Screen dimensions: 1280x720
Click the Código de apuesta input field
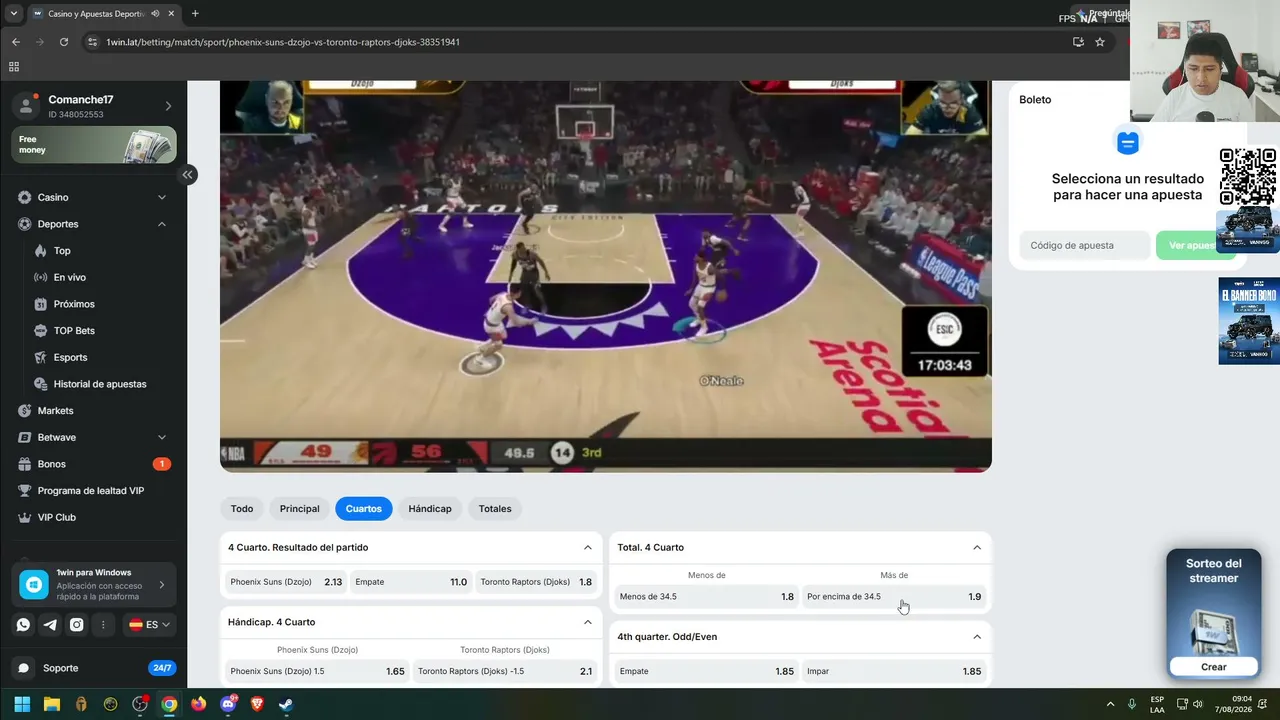[x=1084, y=245]
